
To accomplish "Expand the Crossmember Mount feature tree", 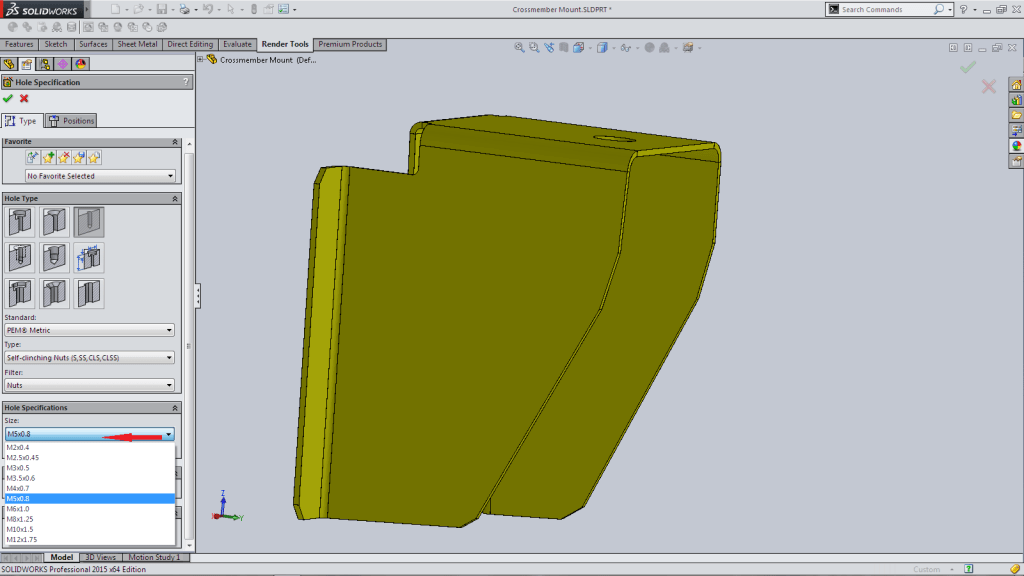I will pyautogui.click(x=201, y=60).
